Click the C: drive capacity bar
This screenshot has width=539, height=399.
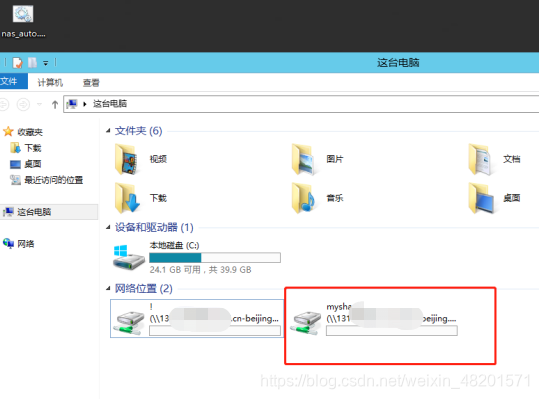click(x=215, y=258)
